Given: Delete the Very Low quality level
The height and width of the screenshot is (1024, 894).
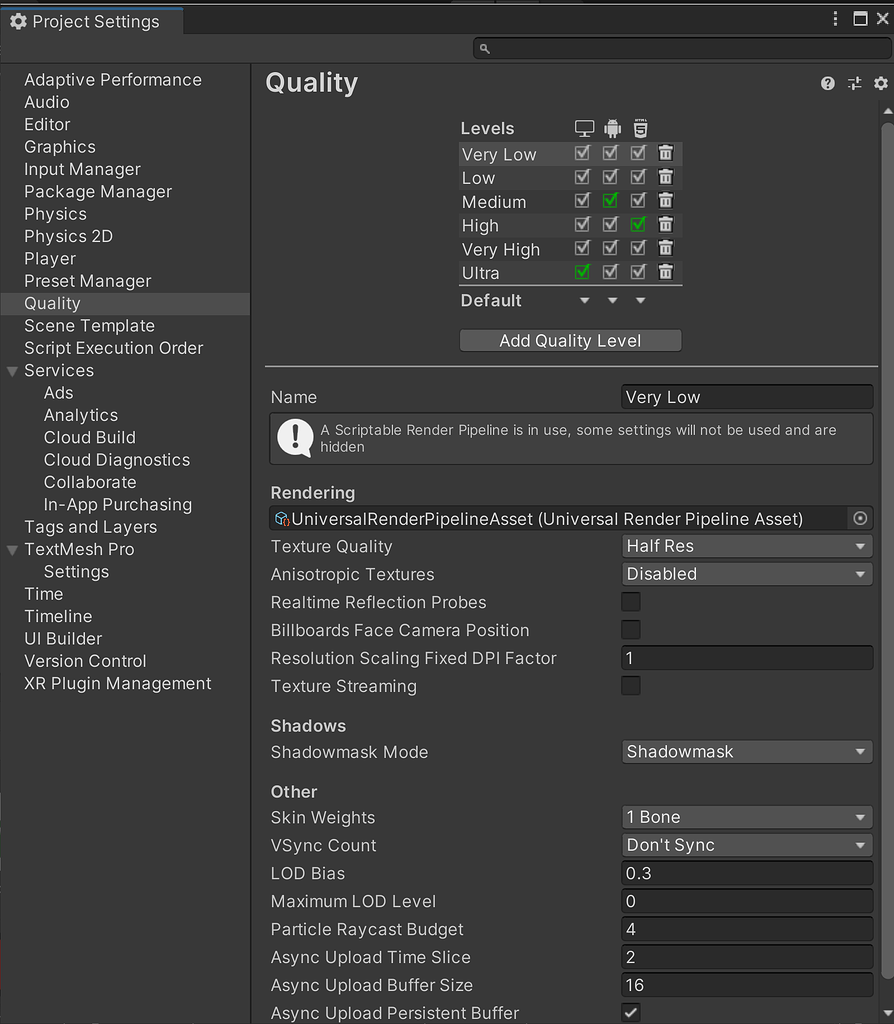Looking at the screenshot, I should click(666, 154).
